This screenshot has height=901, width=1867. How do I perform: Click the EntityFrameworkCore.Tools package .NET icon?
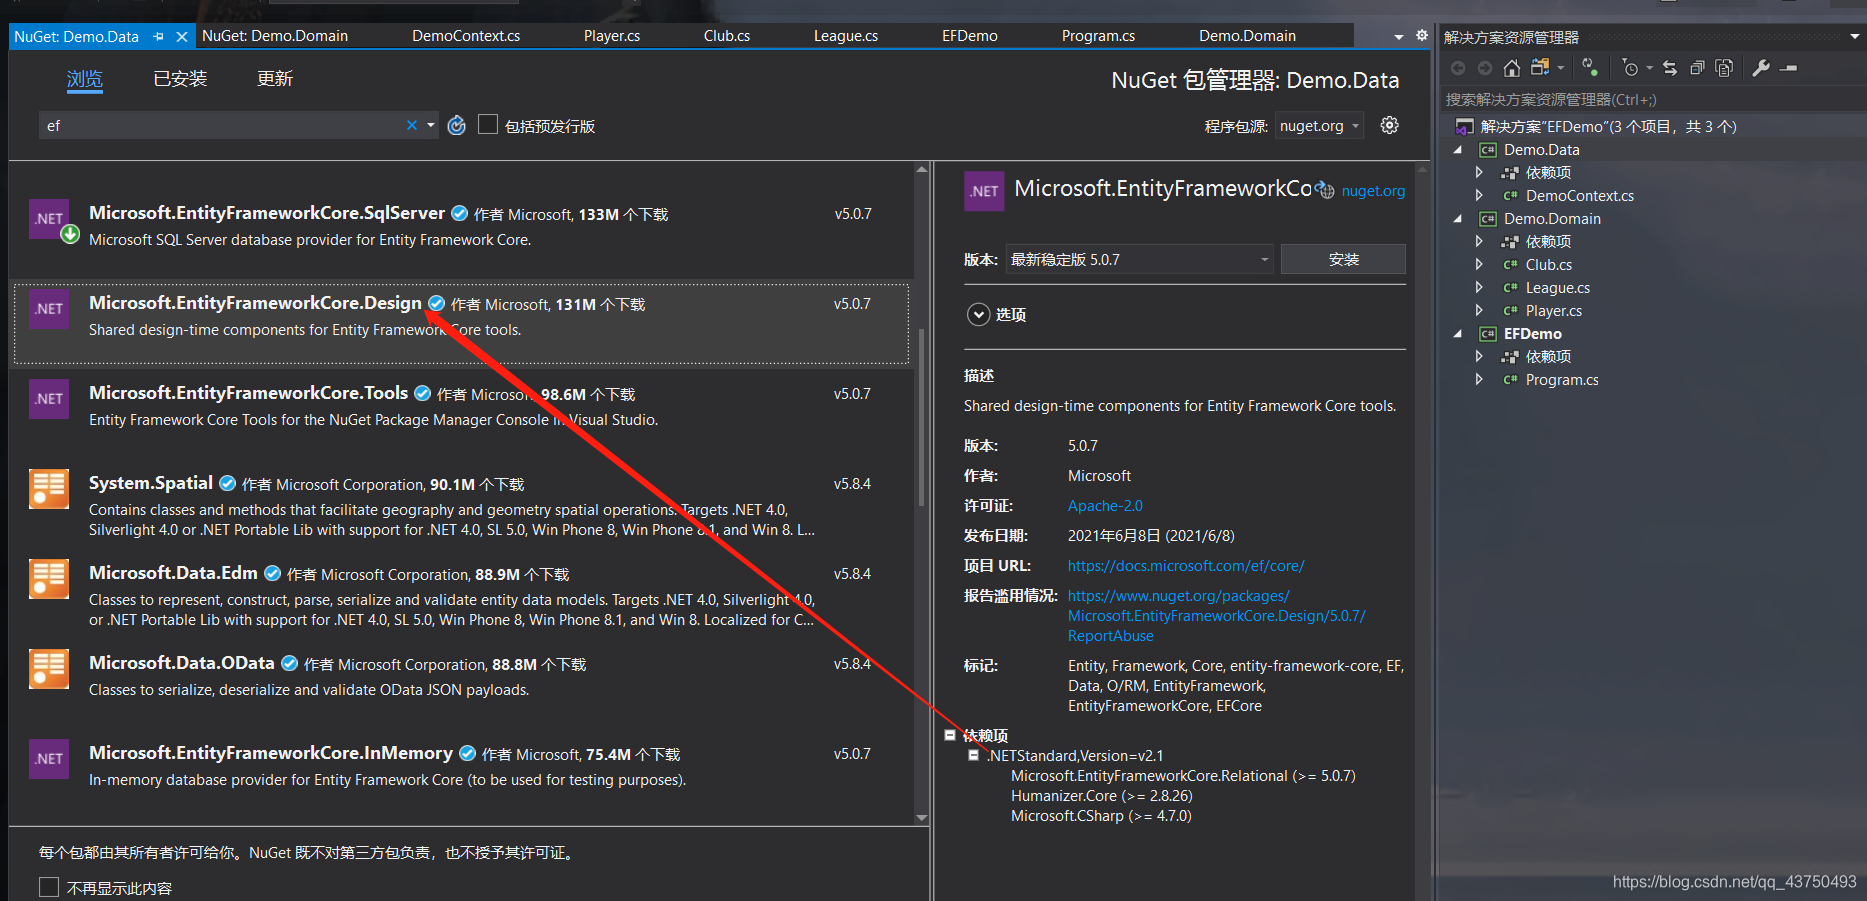49,399
